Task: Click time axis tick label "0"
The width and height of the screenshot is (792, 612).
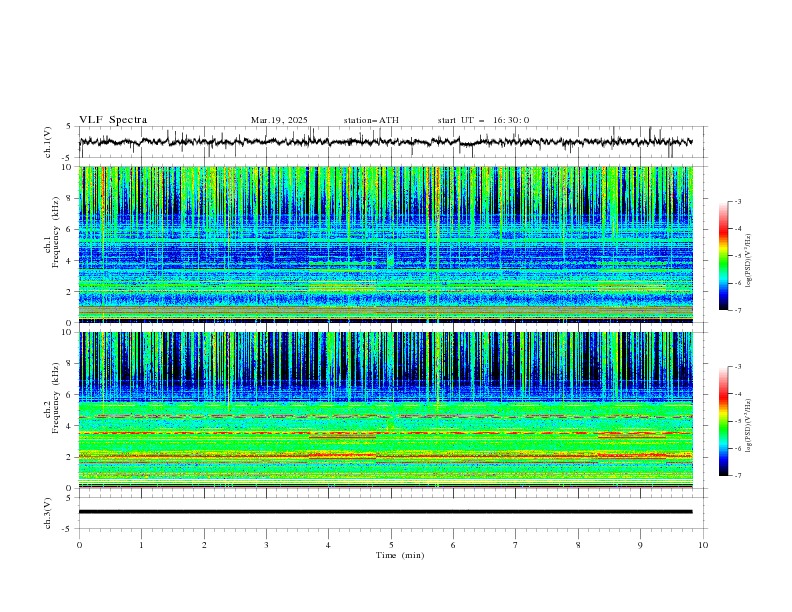Action: click(79, 545)
